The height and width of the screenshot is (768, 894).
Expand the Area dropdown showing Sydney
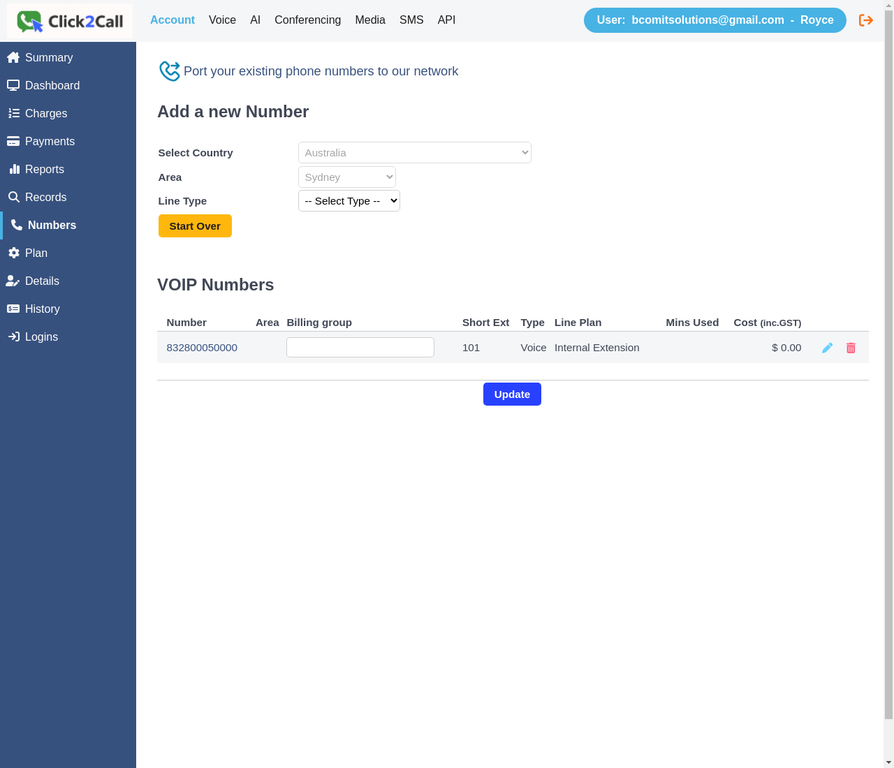347,177
